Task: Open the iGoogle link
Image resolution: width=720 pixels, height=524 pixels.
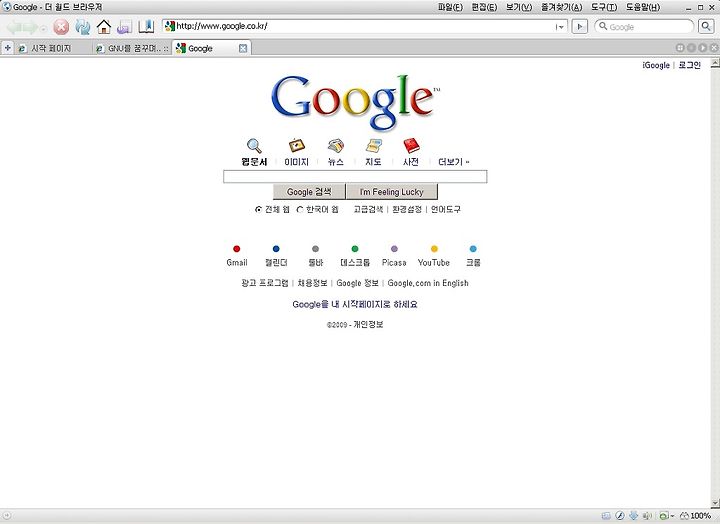Action: tap(656, 65)
